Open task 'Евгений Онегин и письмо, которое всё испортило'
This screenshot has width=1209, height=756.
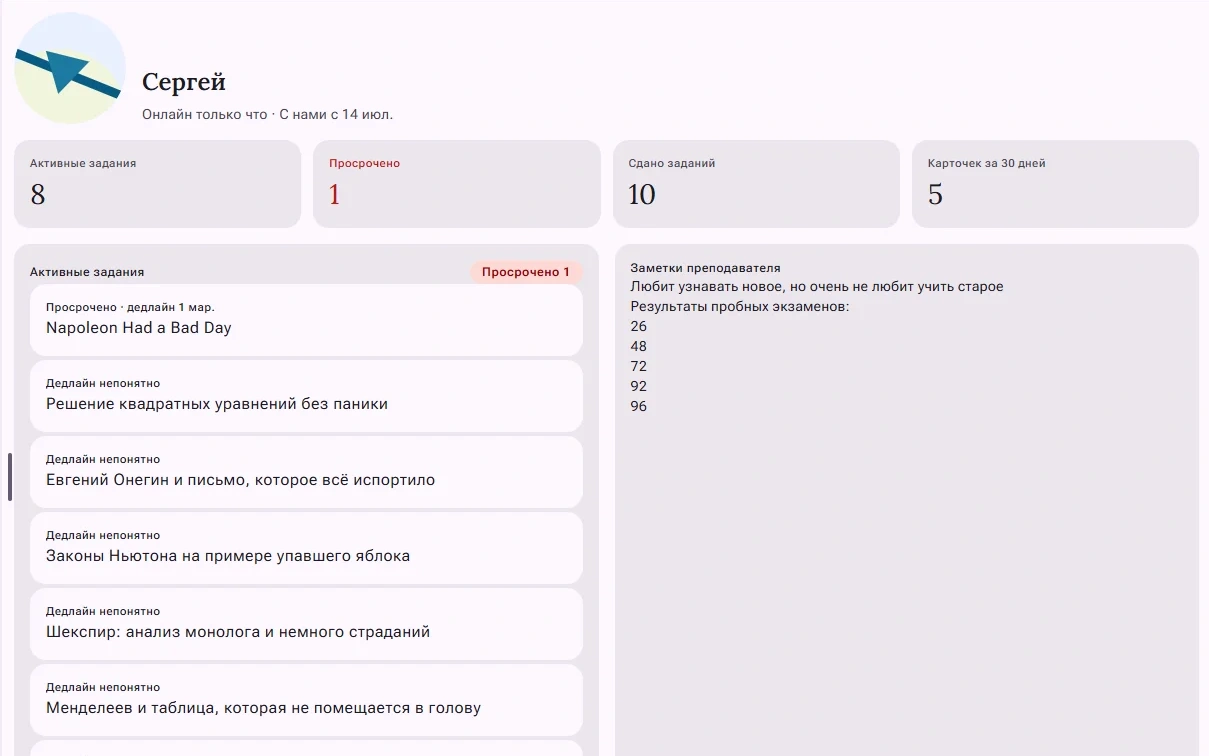pyautogui.click(x=306, y=472)
